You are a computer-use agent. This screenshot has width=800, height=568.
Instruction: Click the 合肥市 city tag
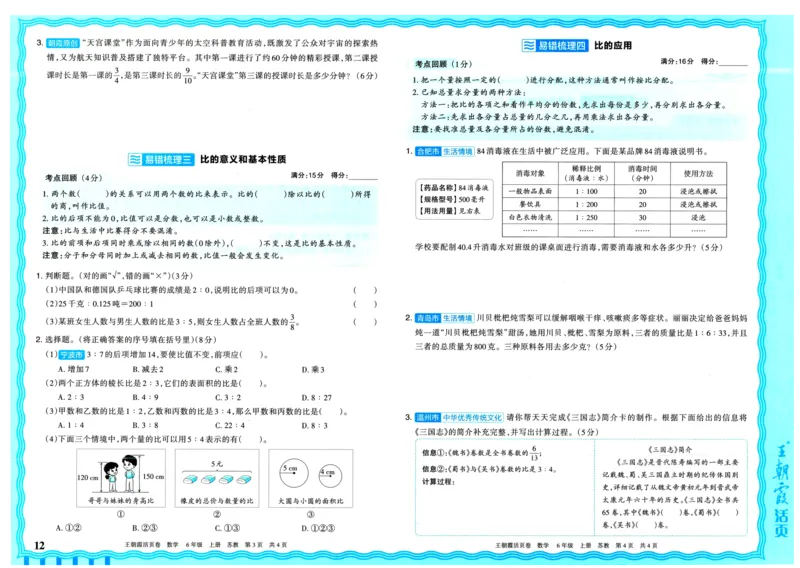[428, 152]
